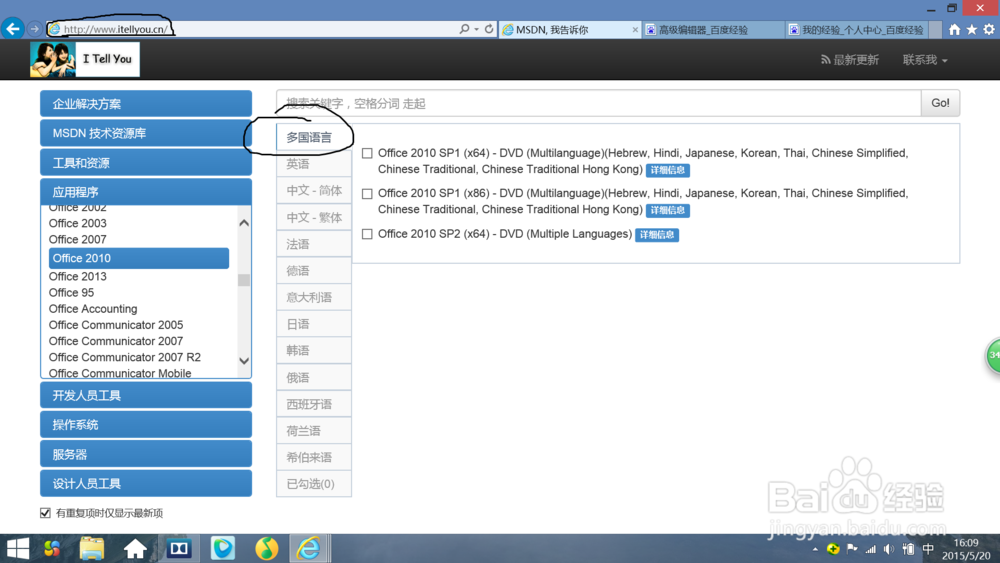Check Office 2010 SP1 (x64) checkbox
The height and width of the screenshot is (563, 1000).
[x=367, y=153]
